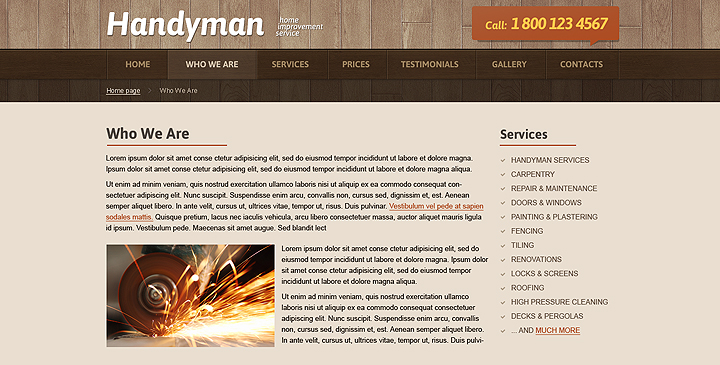This screenshot has height=365, width=720.
Task: Click the breadcrumb arrow separator icon
Action: 150,91
